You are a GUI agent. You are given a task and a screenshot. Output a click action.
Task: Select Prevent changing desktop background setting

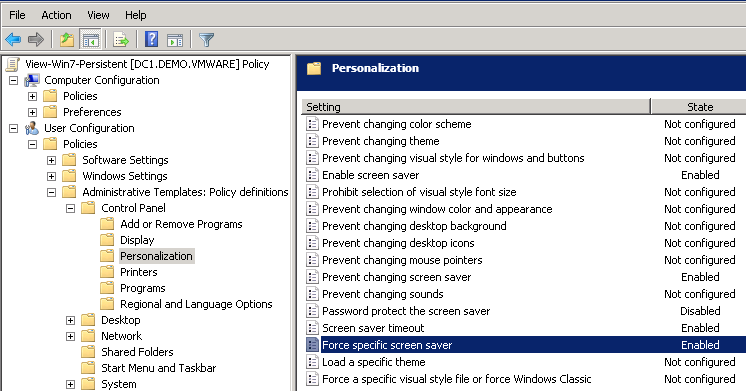[x=414, y=226]
